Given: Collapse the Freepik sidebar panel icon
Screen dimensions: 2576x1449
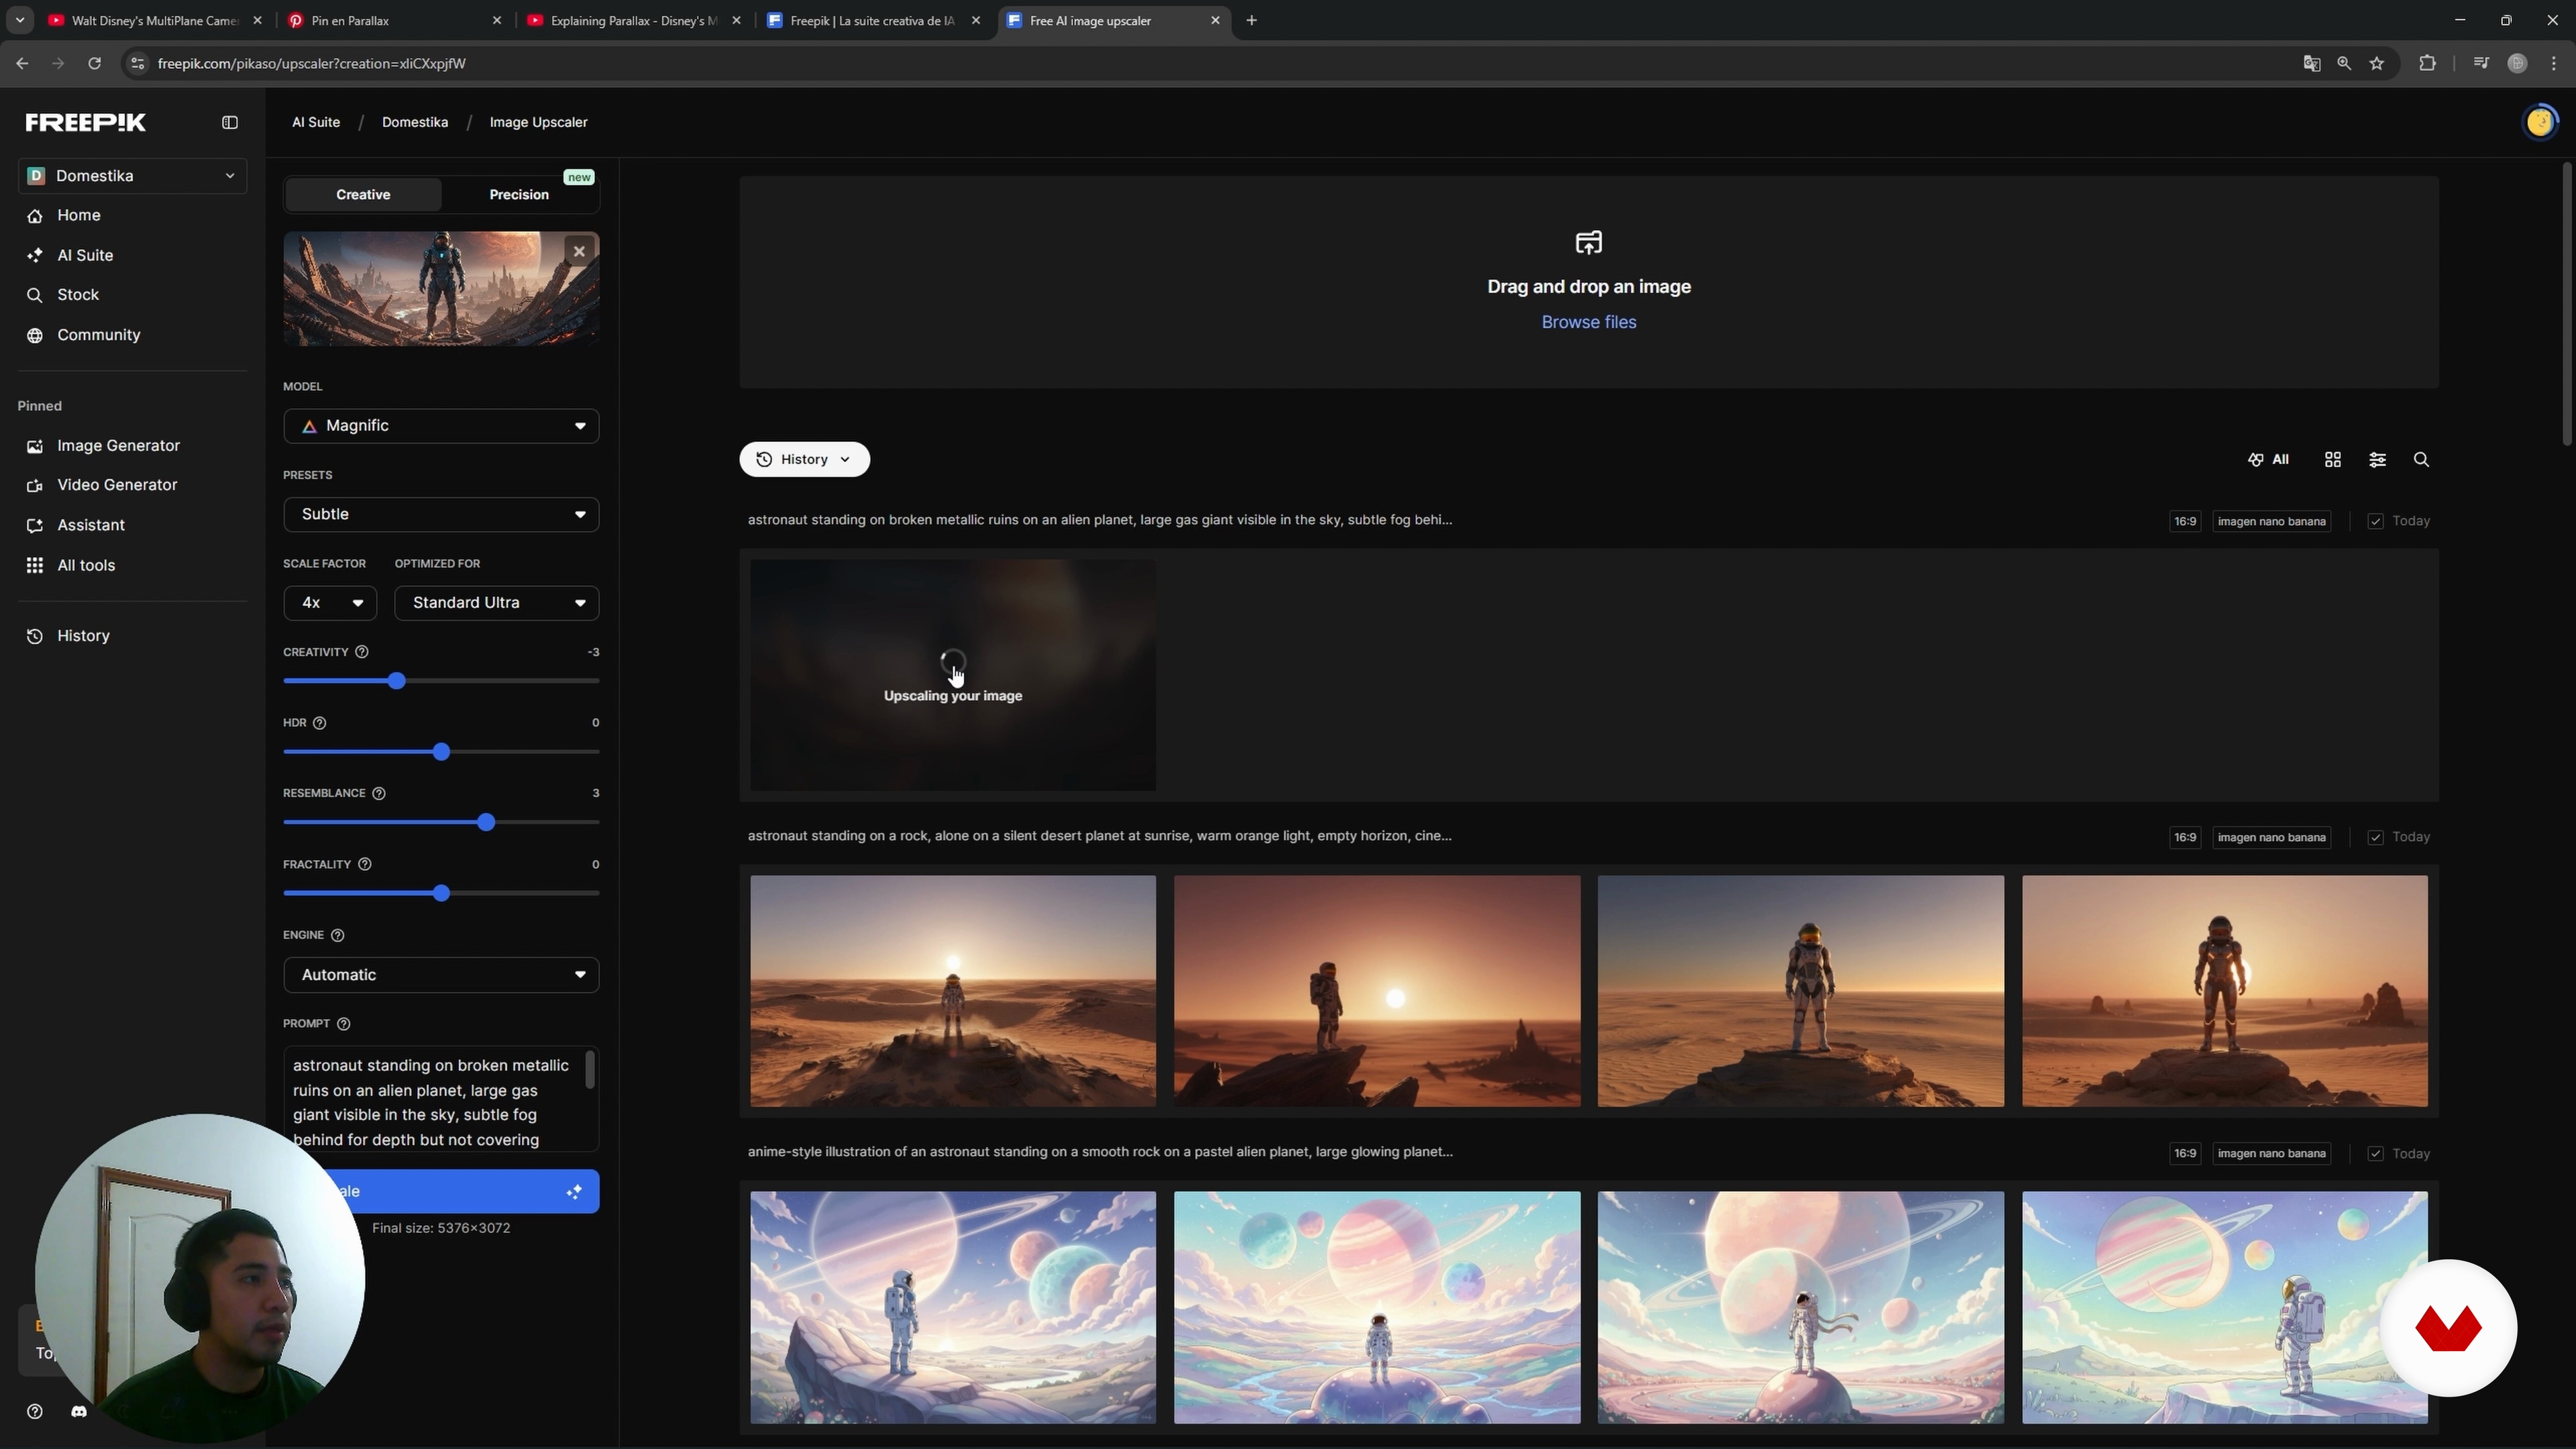Looking at the screenshot, I should tap(230, 122).
